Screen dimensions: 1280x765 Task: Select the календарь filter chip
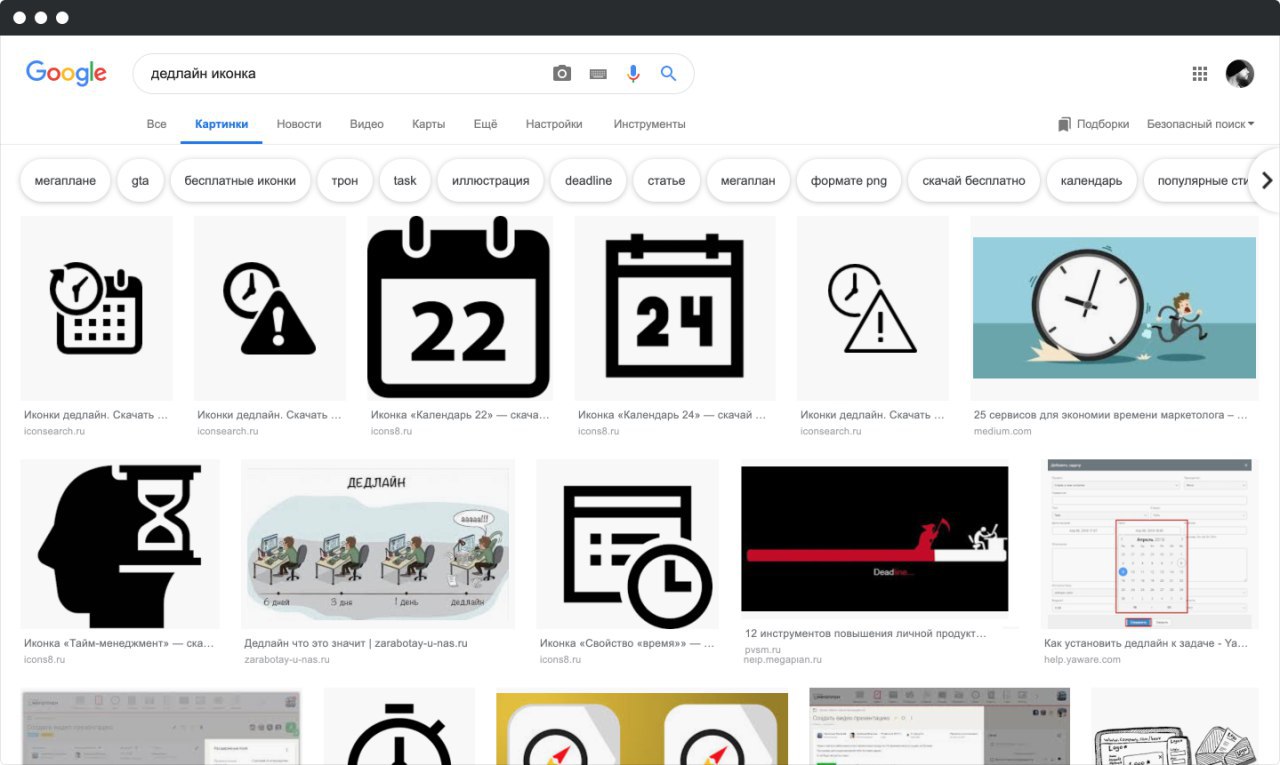coord(1091,181)
